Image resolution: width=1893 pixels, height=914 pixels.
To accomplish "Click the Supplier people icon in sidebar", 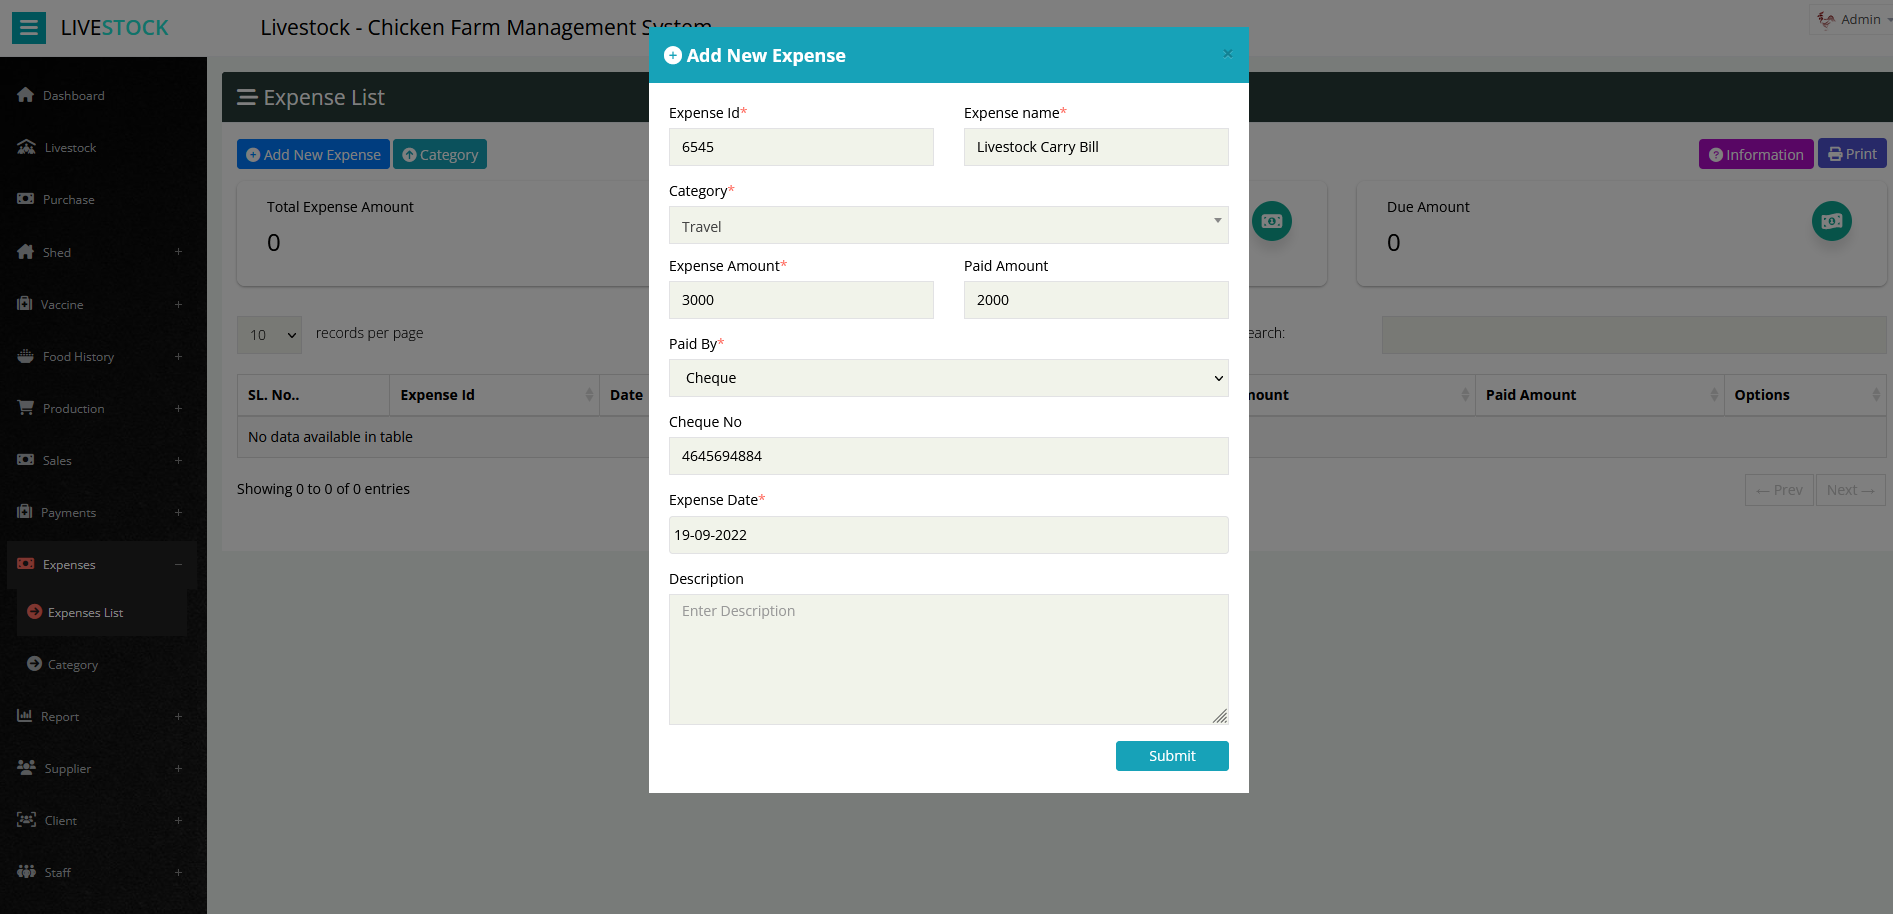I will tap(26, 768).
